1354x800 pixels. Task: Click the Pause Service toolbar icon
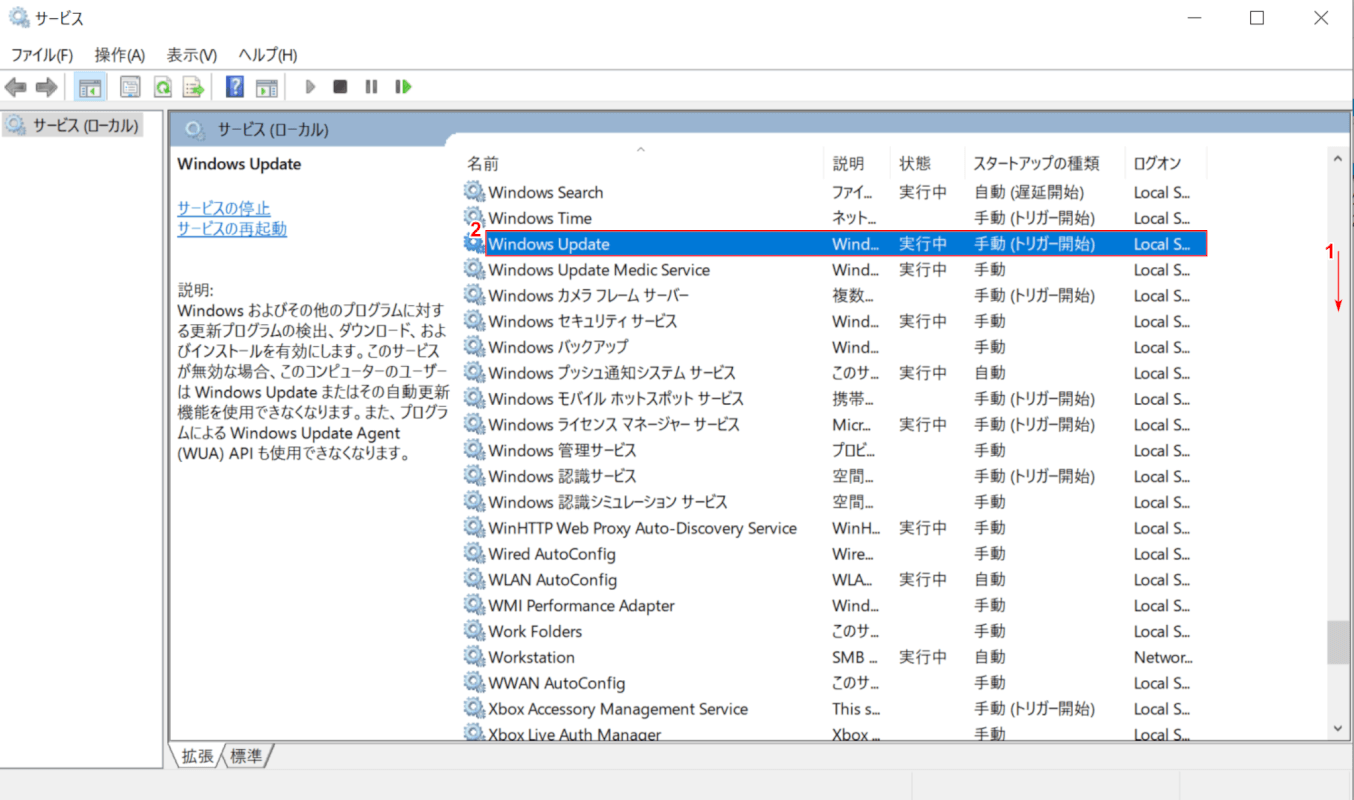coord(371,87)
